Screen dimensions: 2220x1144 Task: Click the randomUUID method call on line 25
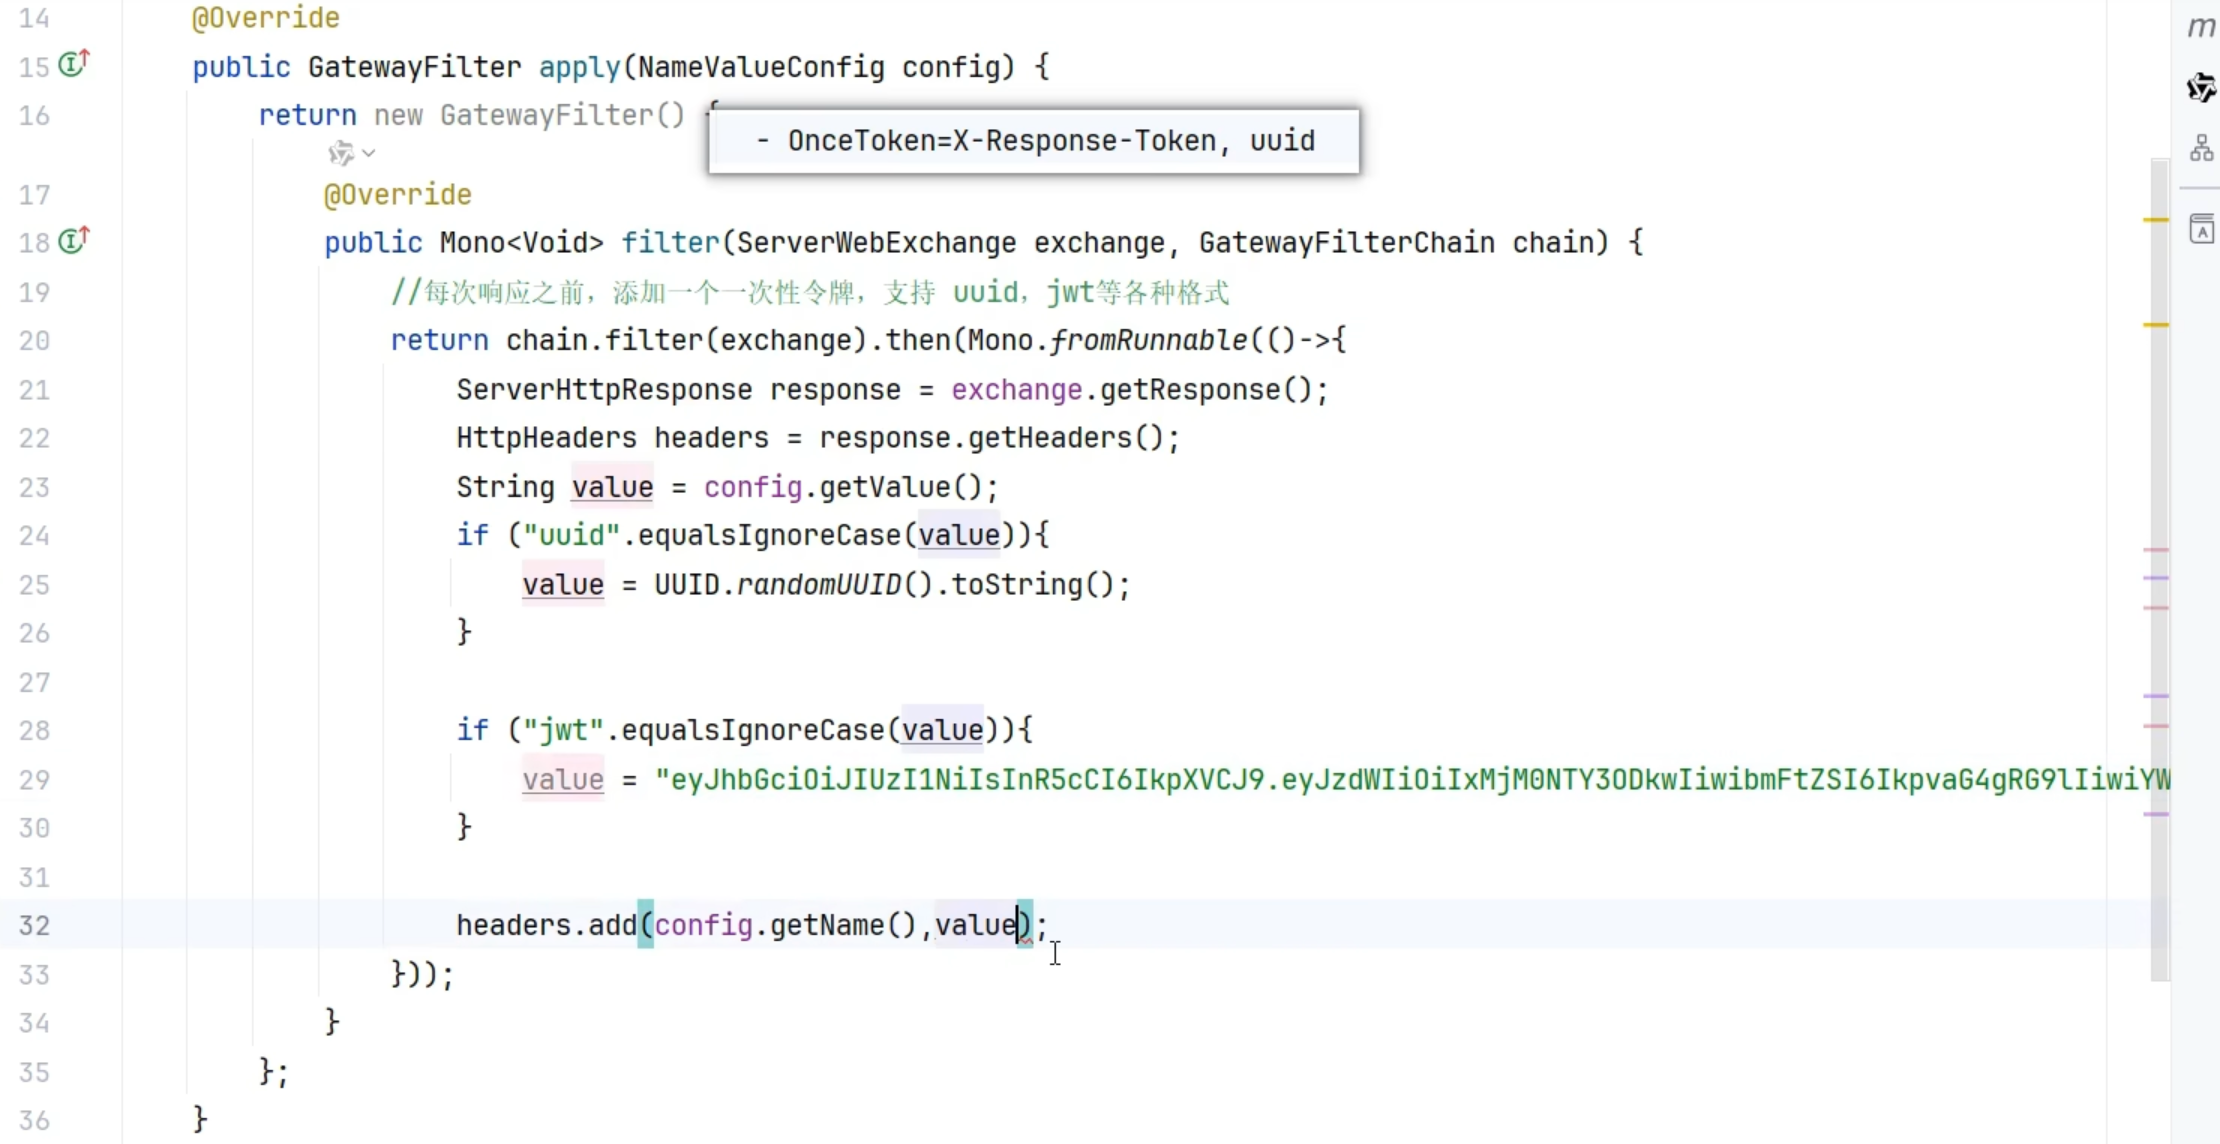click(819, 585)
